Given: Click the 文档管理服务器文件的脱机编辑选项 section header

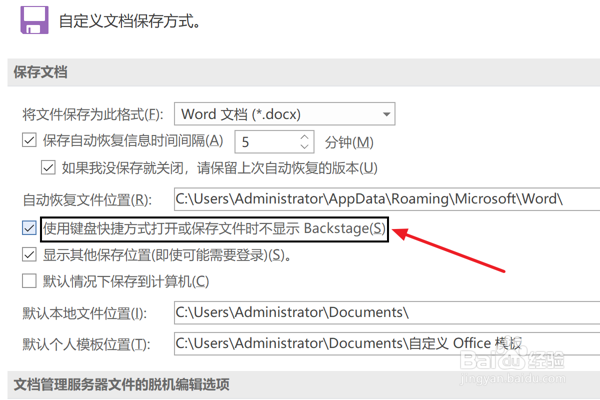Looking at the screenshot, I should pyautogui.click(x=304, y=385).
